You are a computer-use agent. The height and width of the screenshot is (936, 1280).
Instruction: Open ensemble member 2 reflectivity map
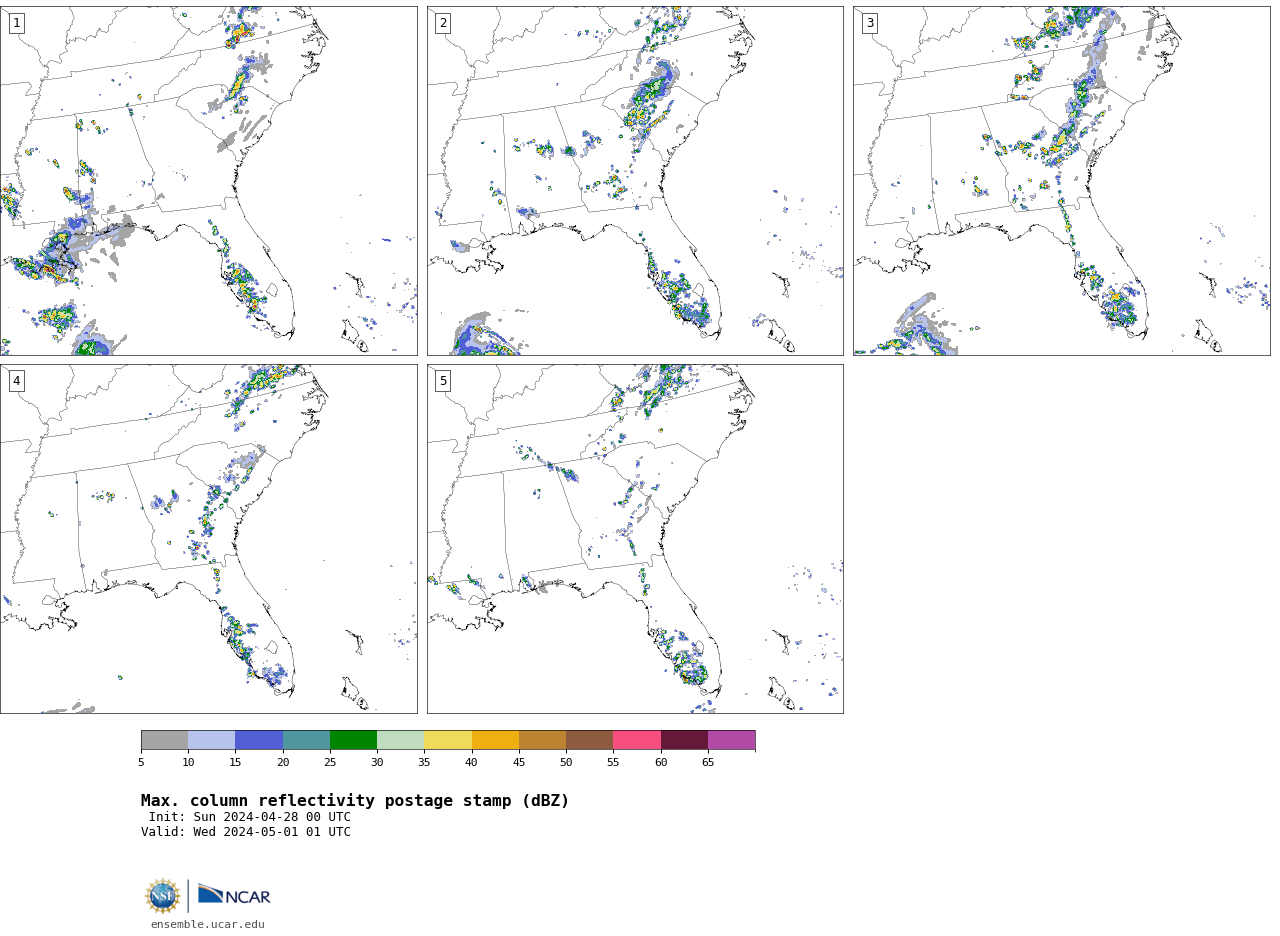tap(635, 181)
